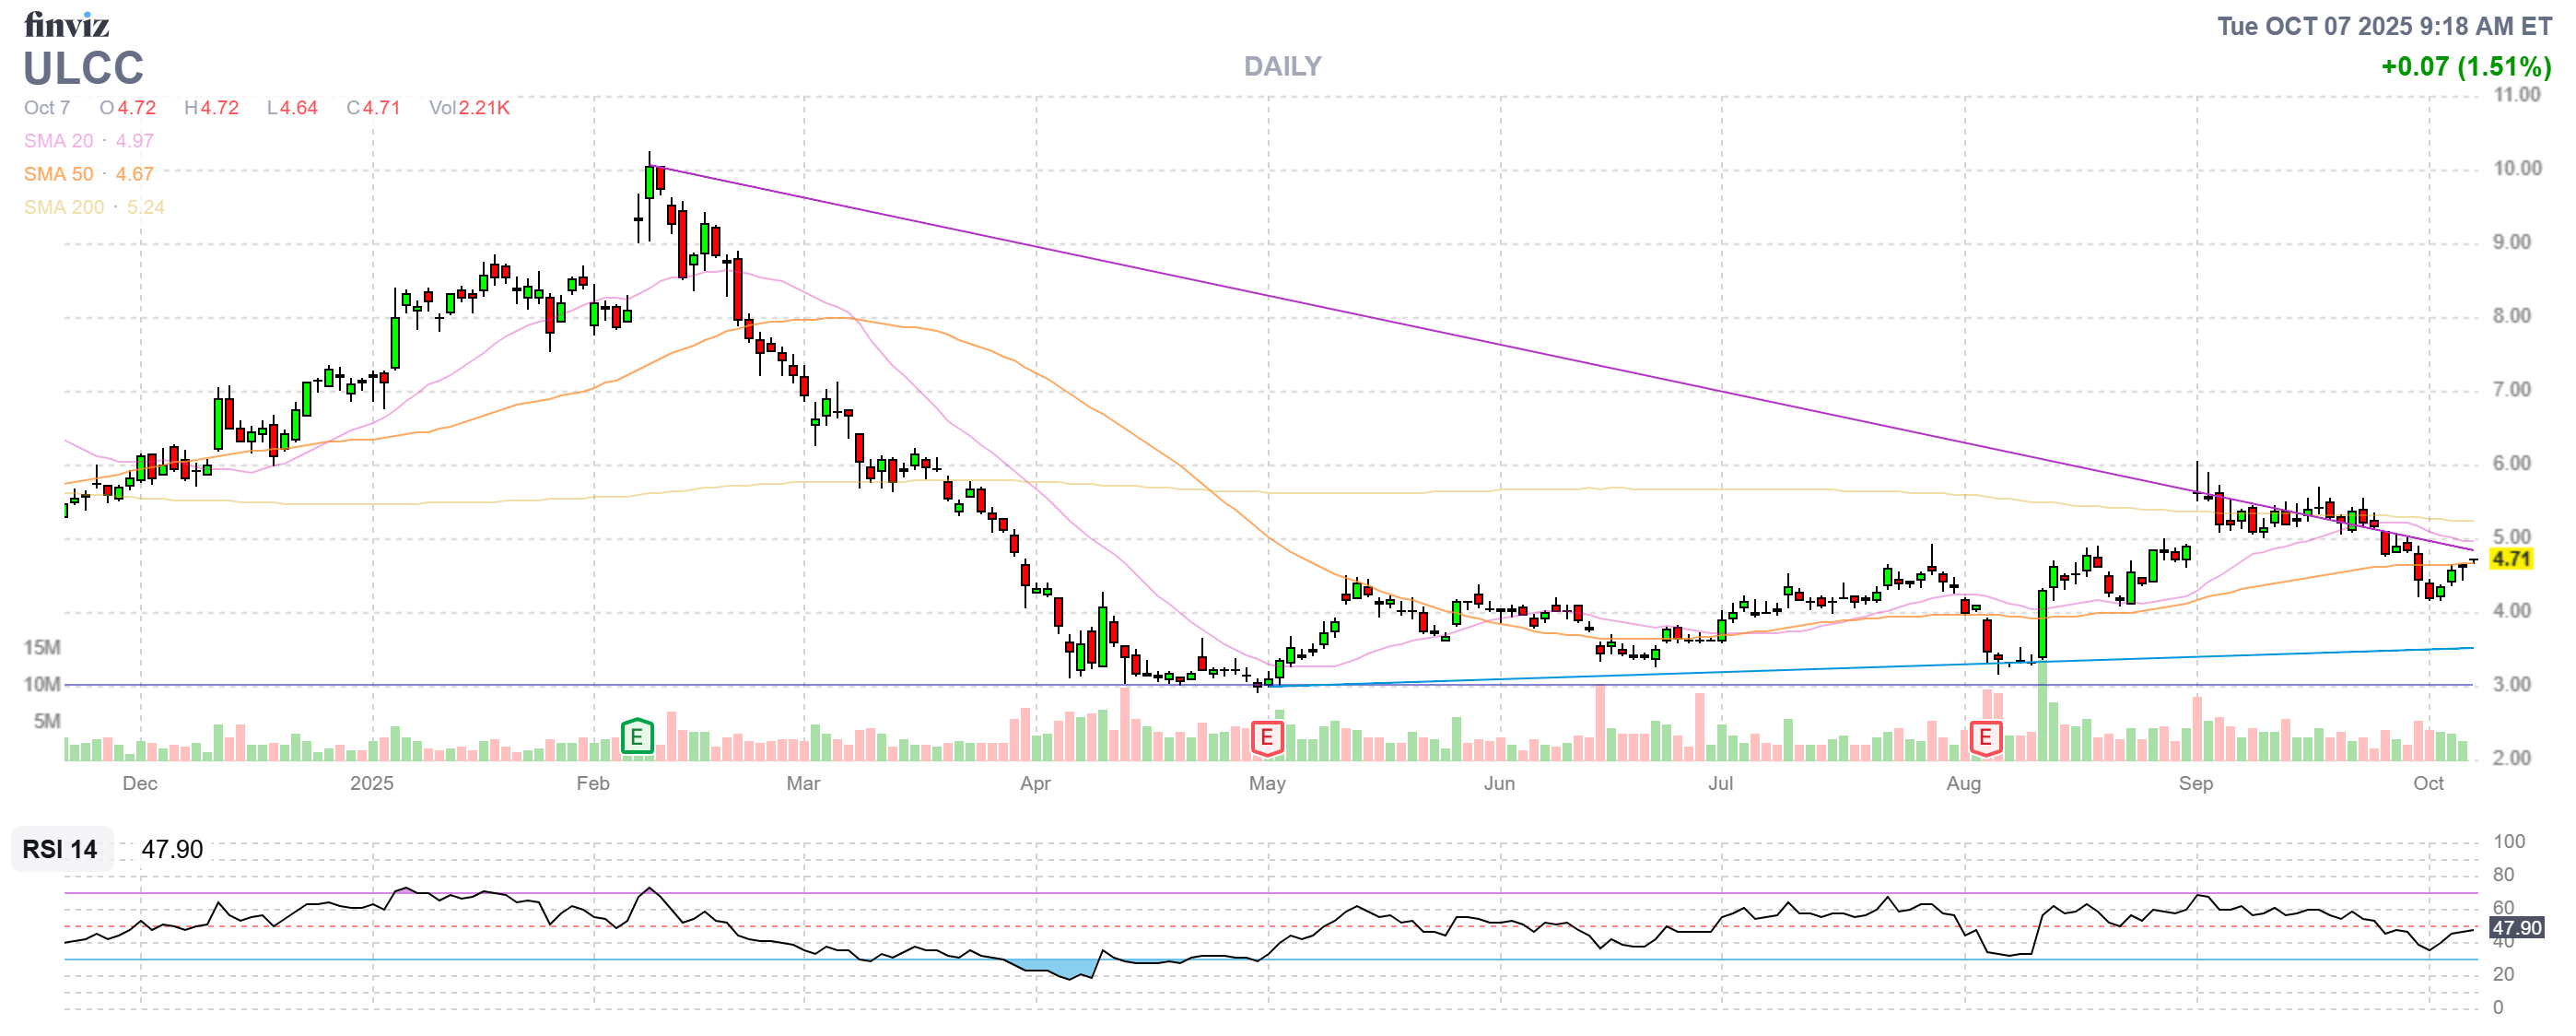Select the SMA 20 legend label
Viewport: 2576px width, 1036px height.
[58, 141]
